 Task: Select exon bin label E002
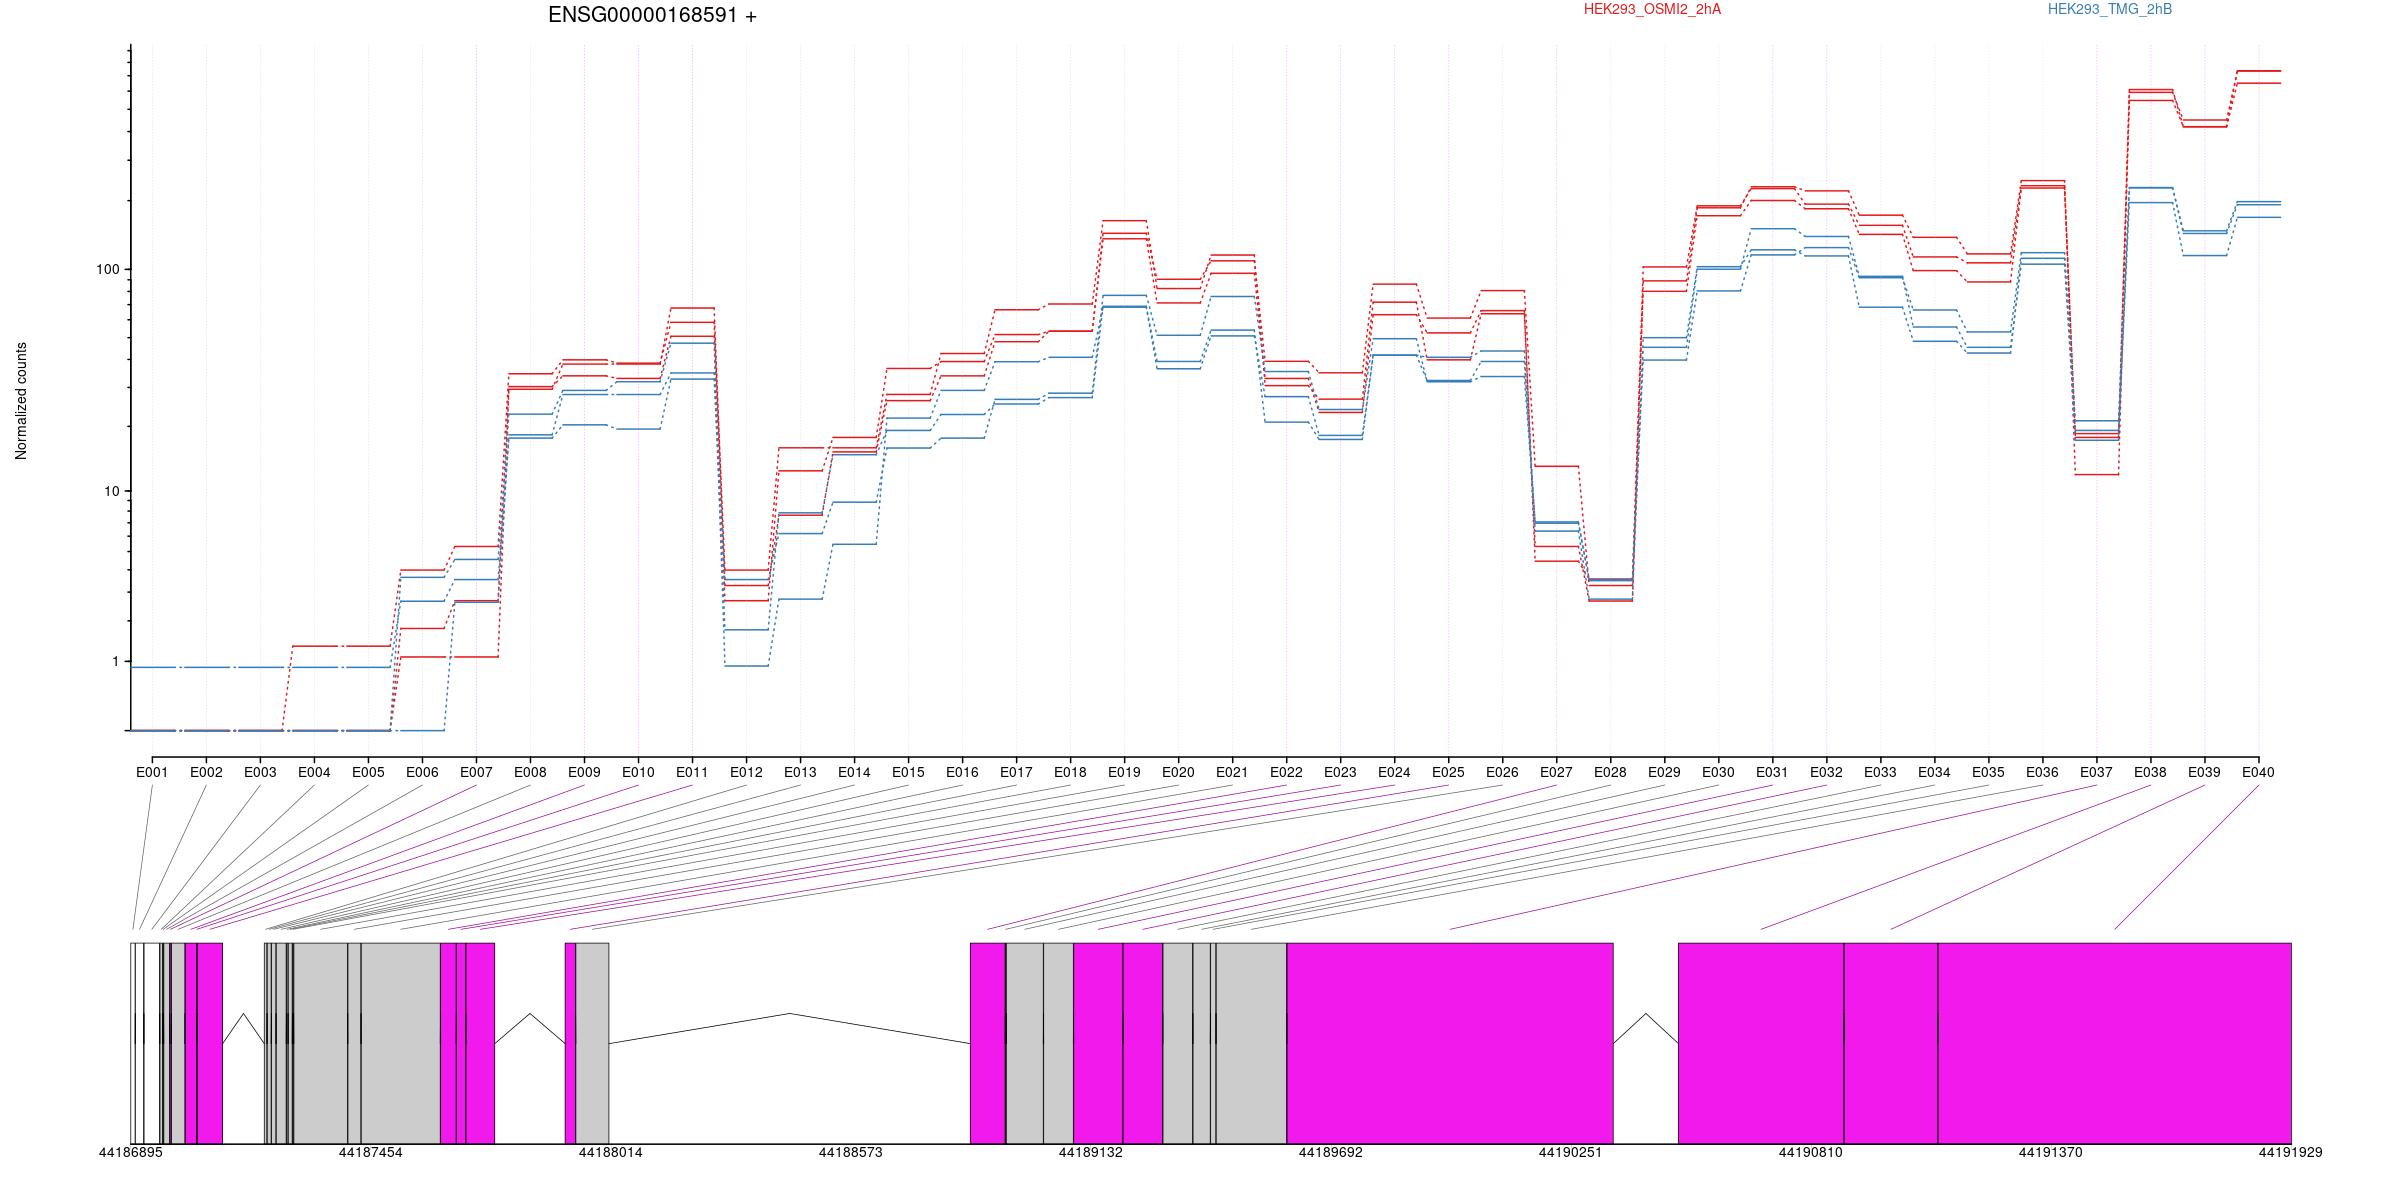[206, 772]
